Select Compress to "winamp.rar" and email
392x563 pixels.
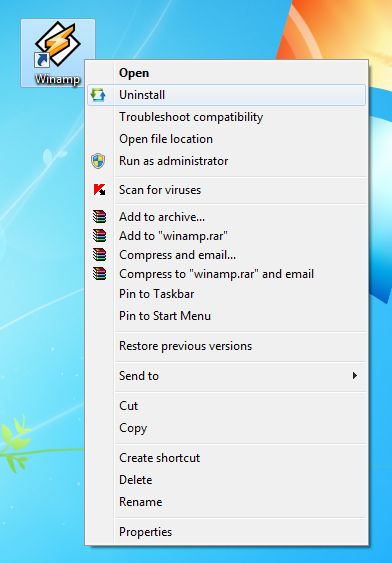(x=227, y=274)
